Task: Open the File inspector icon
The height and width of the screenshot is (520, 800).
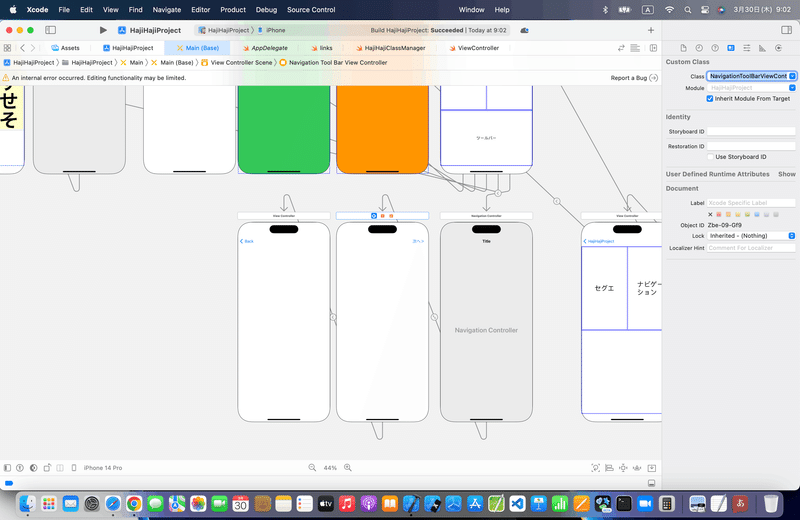Action: click(x=683, y=48)
